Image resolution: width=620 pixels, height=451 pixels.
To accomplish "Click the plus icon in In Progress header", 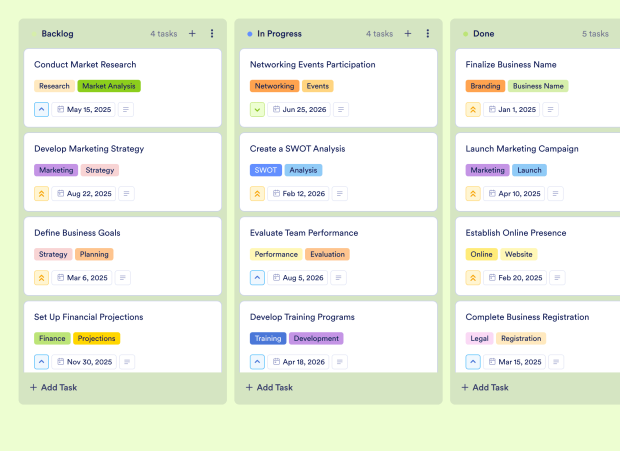I will (408, 34).
